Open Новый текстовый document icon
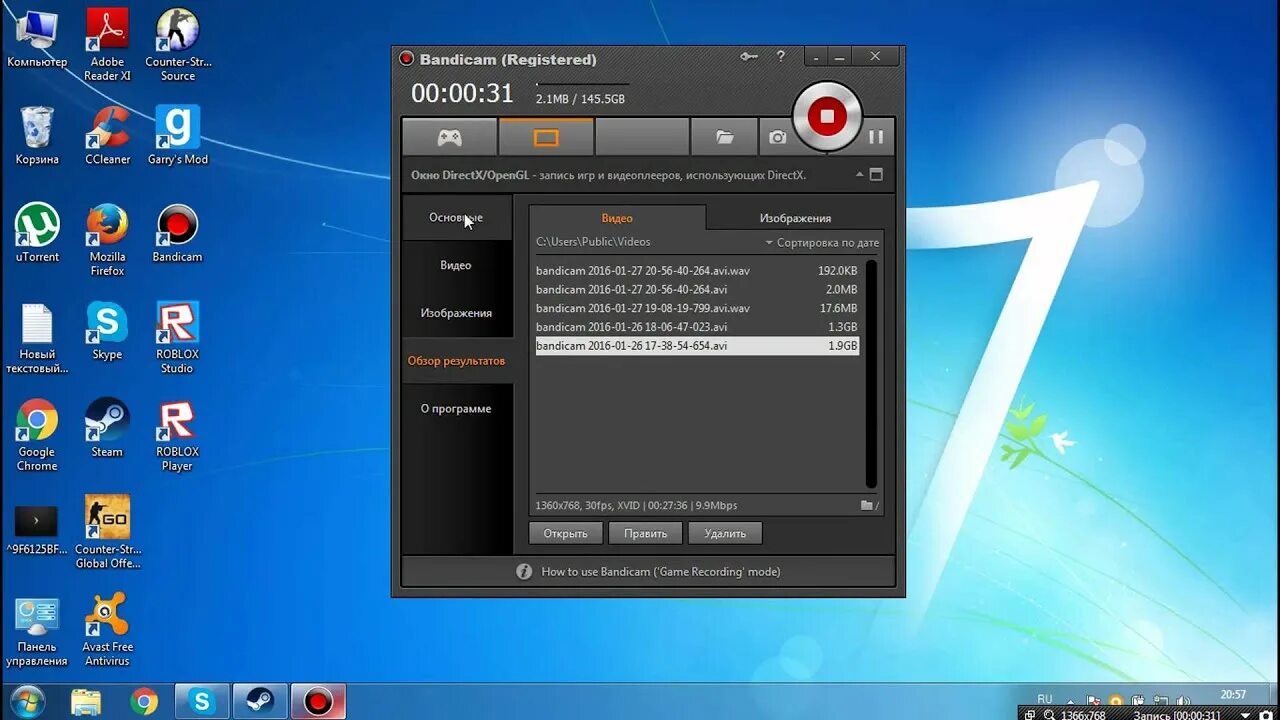Image resolution: width=1280 pixels, height=720 pixels. pos(37,338)
